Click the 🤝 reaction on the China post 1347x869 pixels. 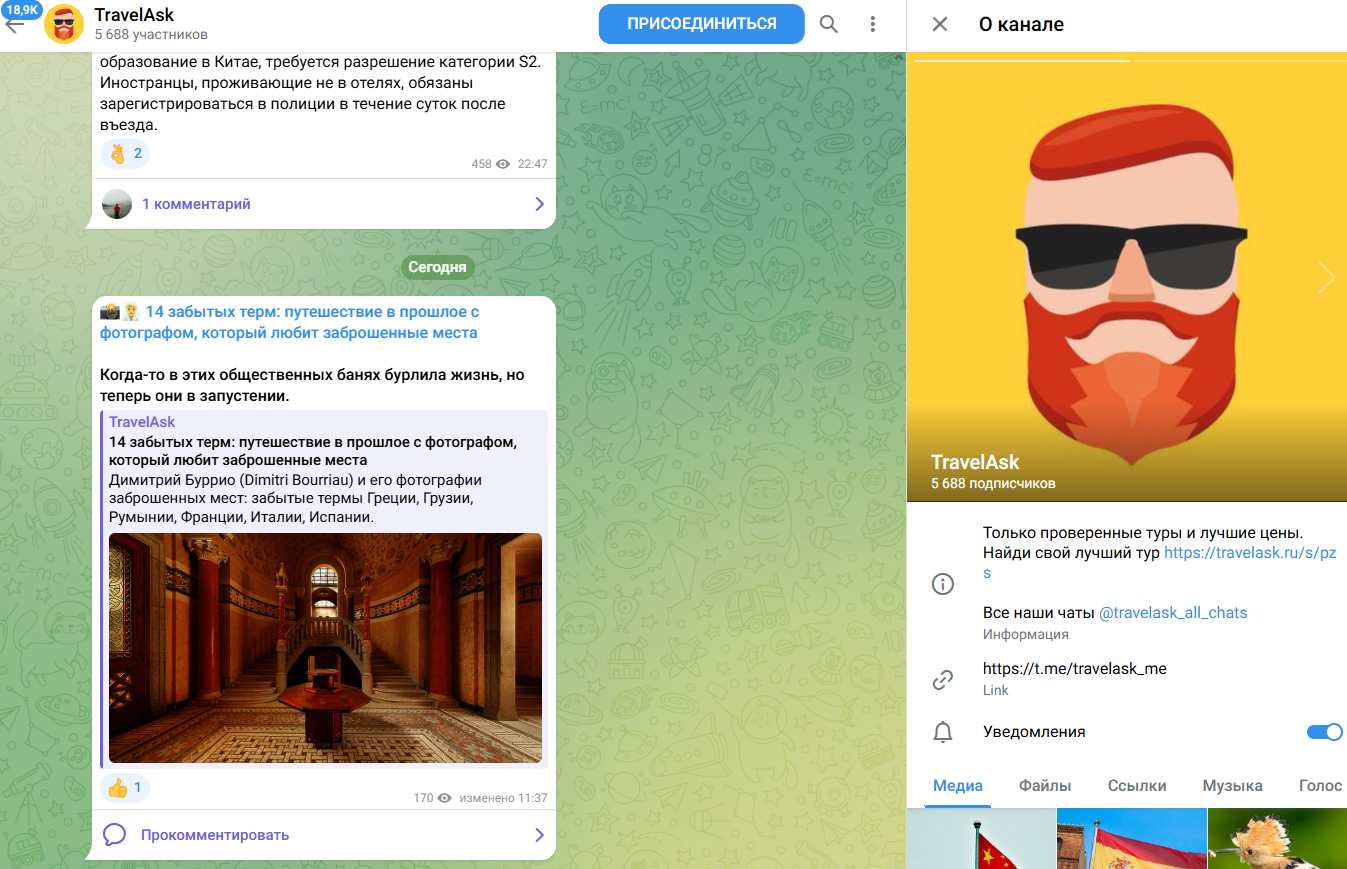[x=124, y=153]
